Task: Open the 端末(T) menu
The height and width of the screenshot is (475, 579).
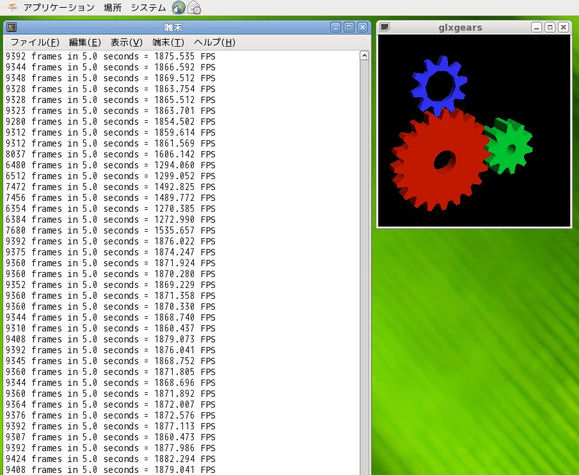Action: (x=168, y=42)
